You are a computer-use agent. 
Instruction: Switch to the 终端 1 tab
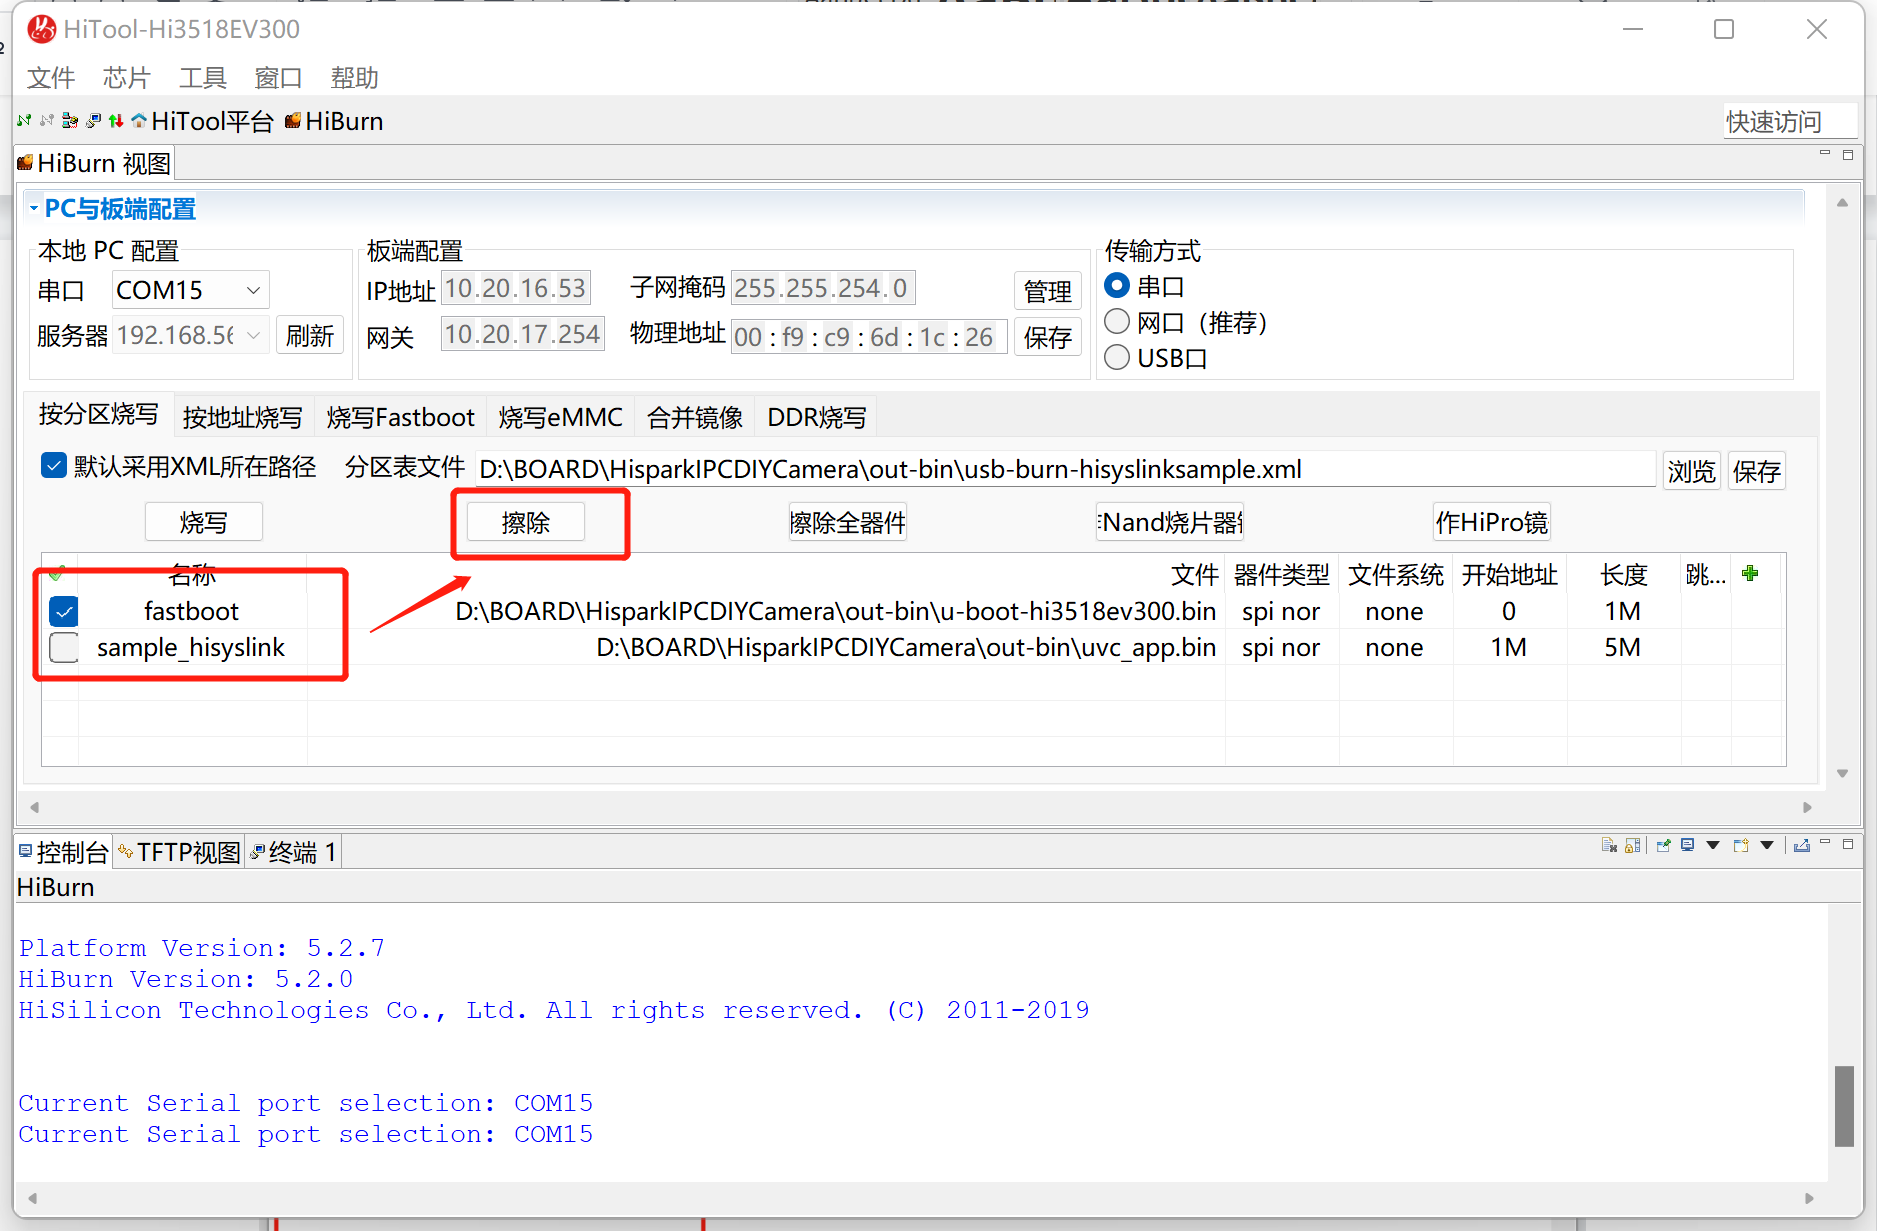tap(293, 852)
